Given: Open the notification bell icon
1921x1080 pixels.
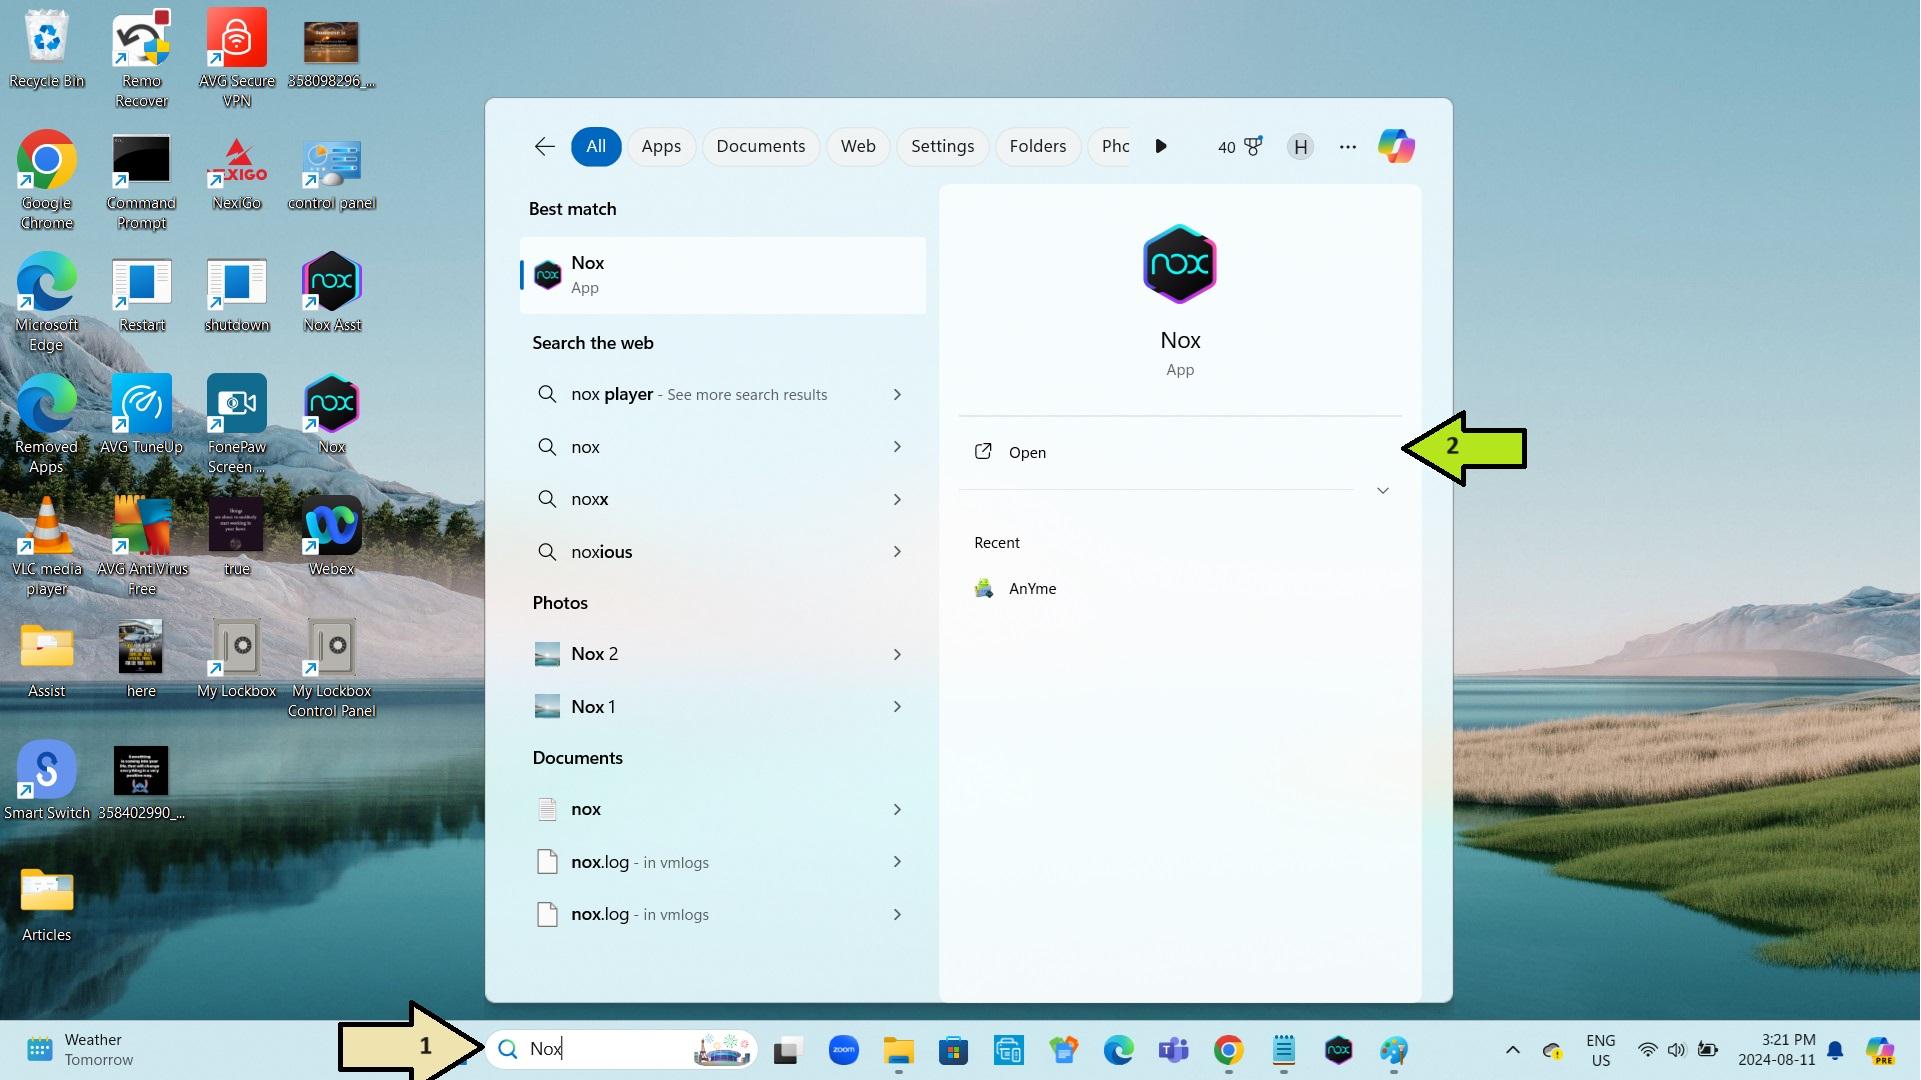Looking at the screenshot, I should pyautogui.click(x=1835, y=1050).
